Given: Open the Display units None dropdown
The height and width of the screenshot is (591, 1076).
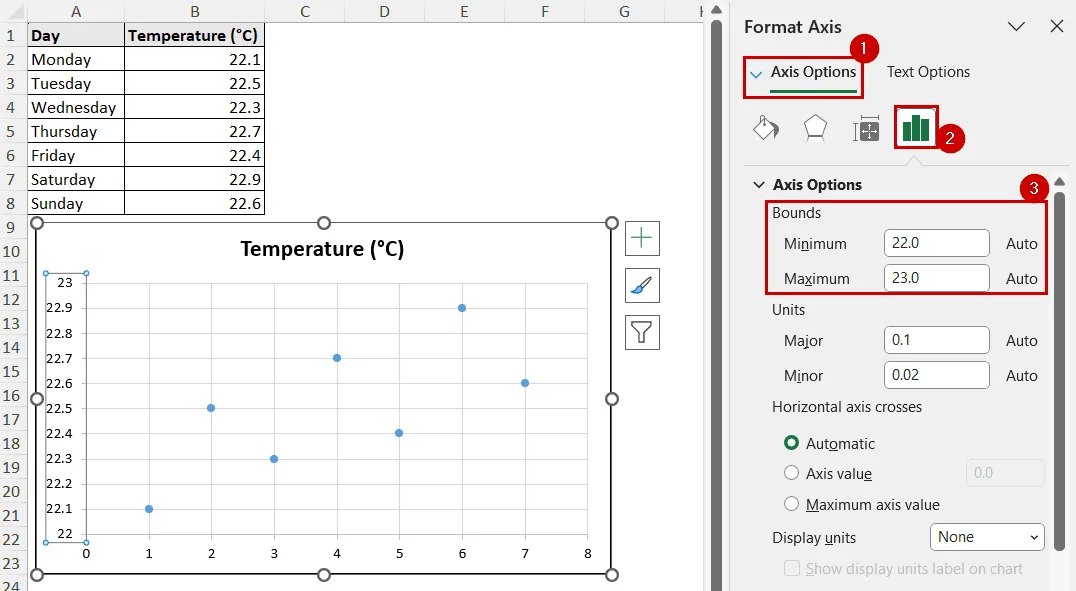Looking at the screenshot, I should (987, 537).
